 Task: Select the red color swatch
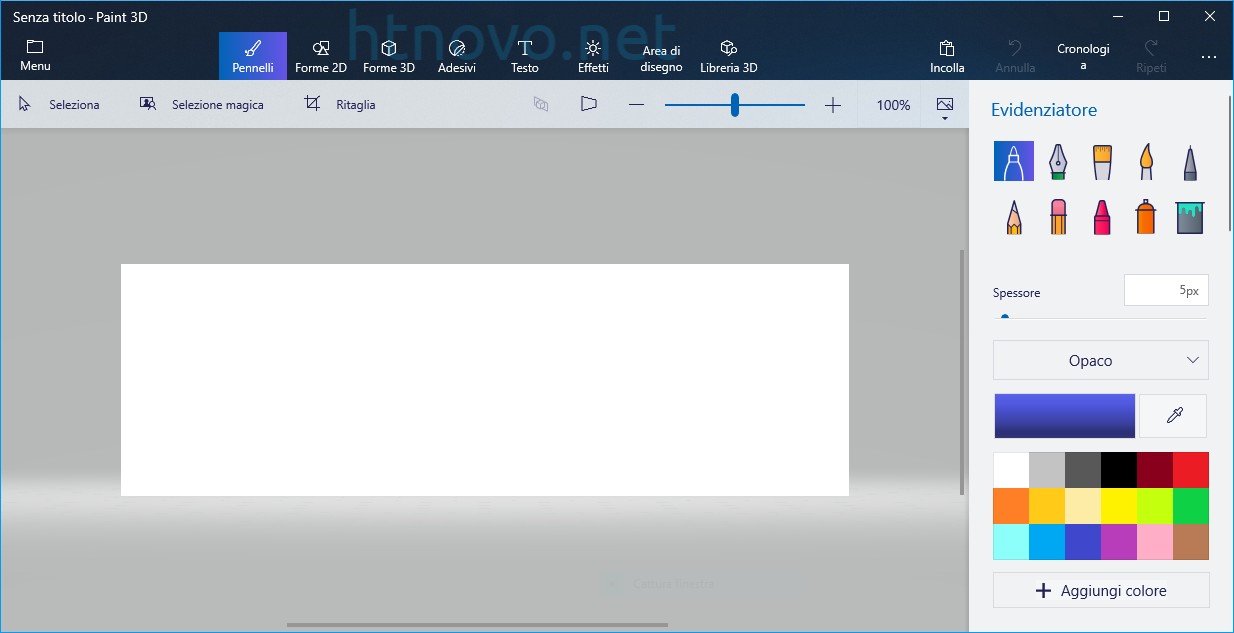pyautogui.click(x=1191, y=468)
